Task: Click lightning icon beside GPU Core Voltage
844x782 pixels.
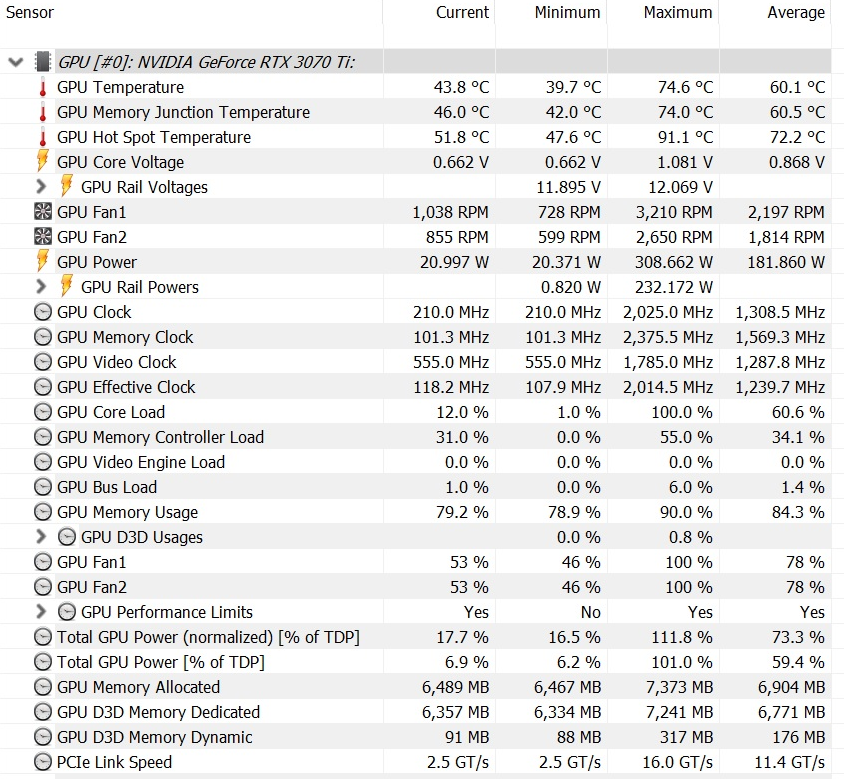Action: 42,161
